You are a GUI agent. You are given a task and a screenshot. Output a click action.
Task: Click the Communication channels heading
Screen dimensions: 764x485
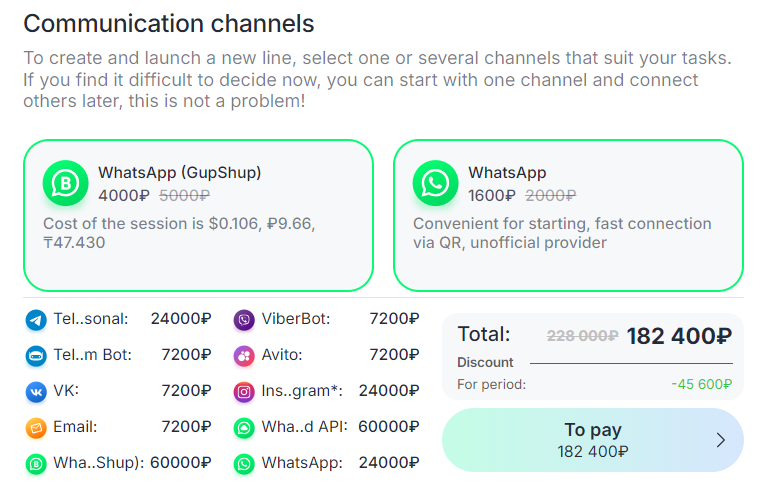168,23
